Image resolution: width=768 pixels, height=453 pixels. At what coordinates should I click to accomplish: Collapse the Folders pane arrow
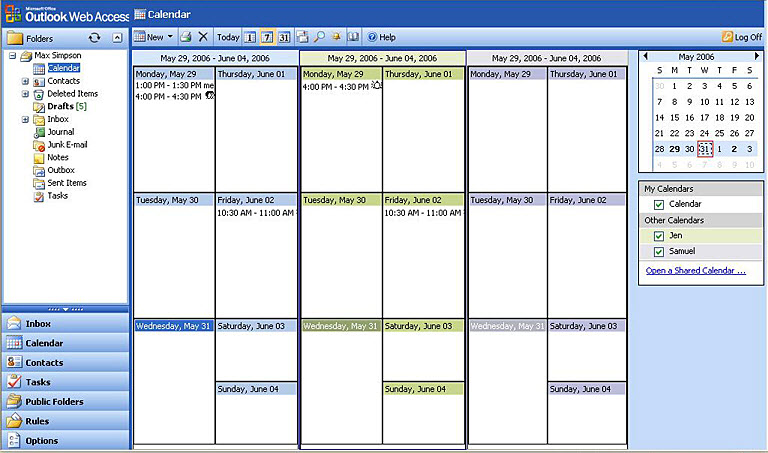tap(117, 38)
